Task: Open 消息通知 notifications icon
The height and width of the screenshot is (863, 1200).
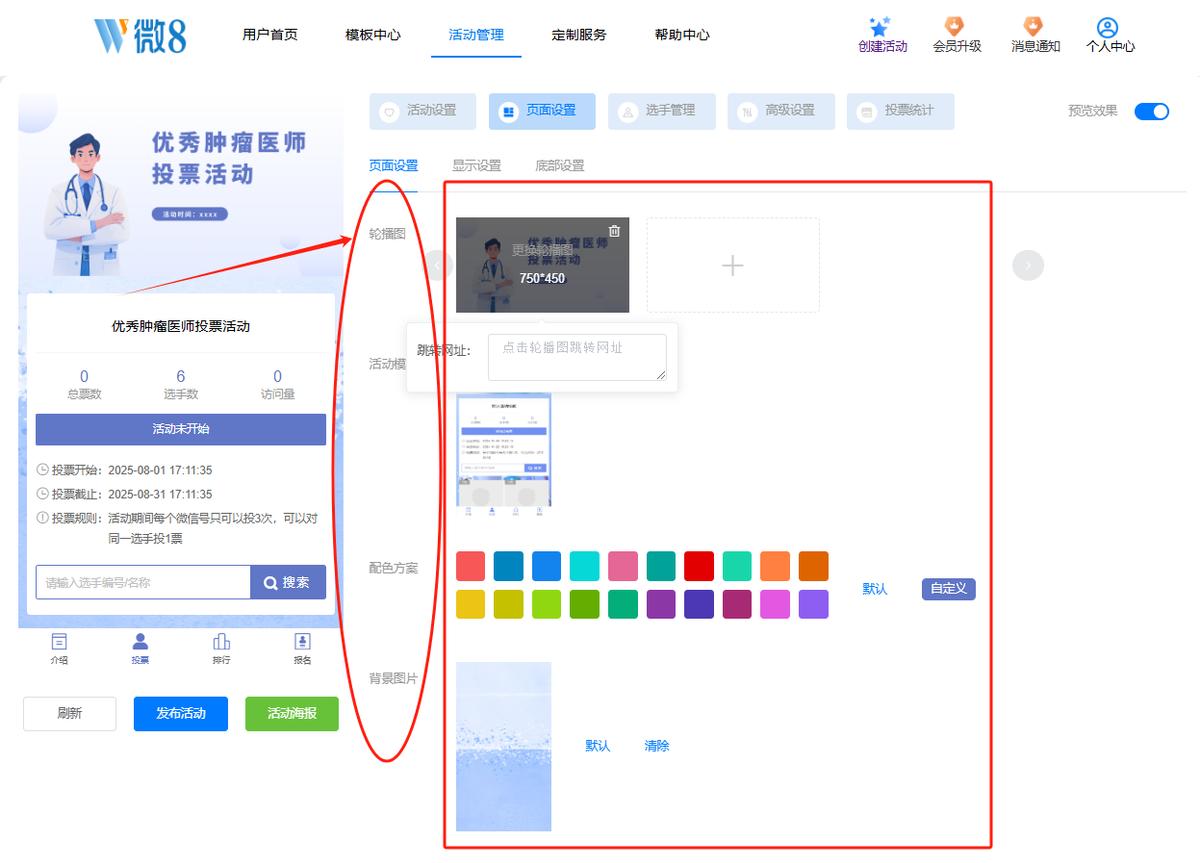Action: tap(1034, 27)
